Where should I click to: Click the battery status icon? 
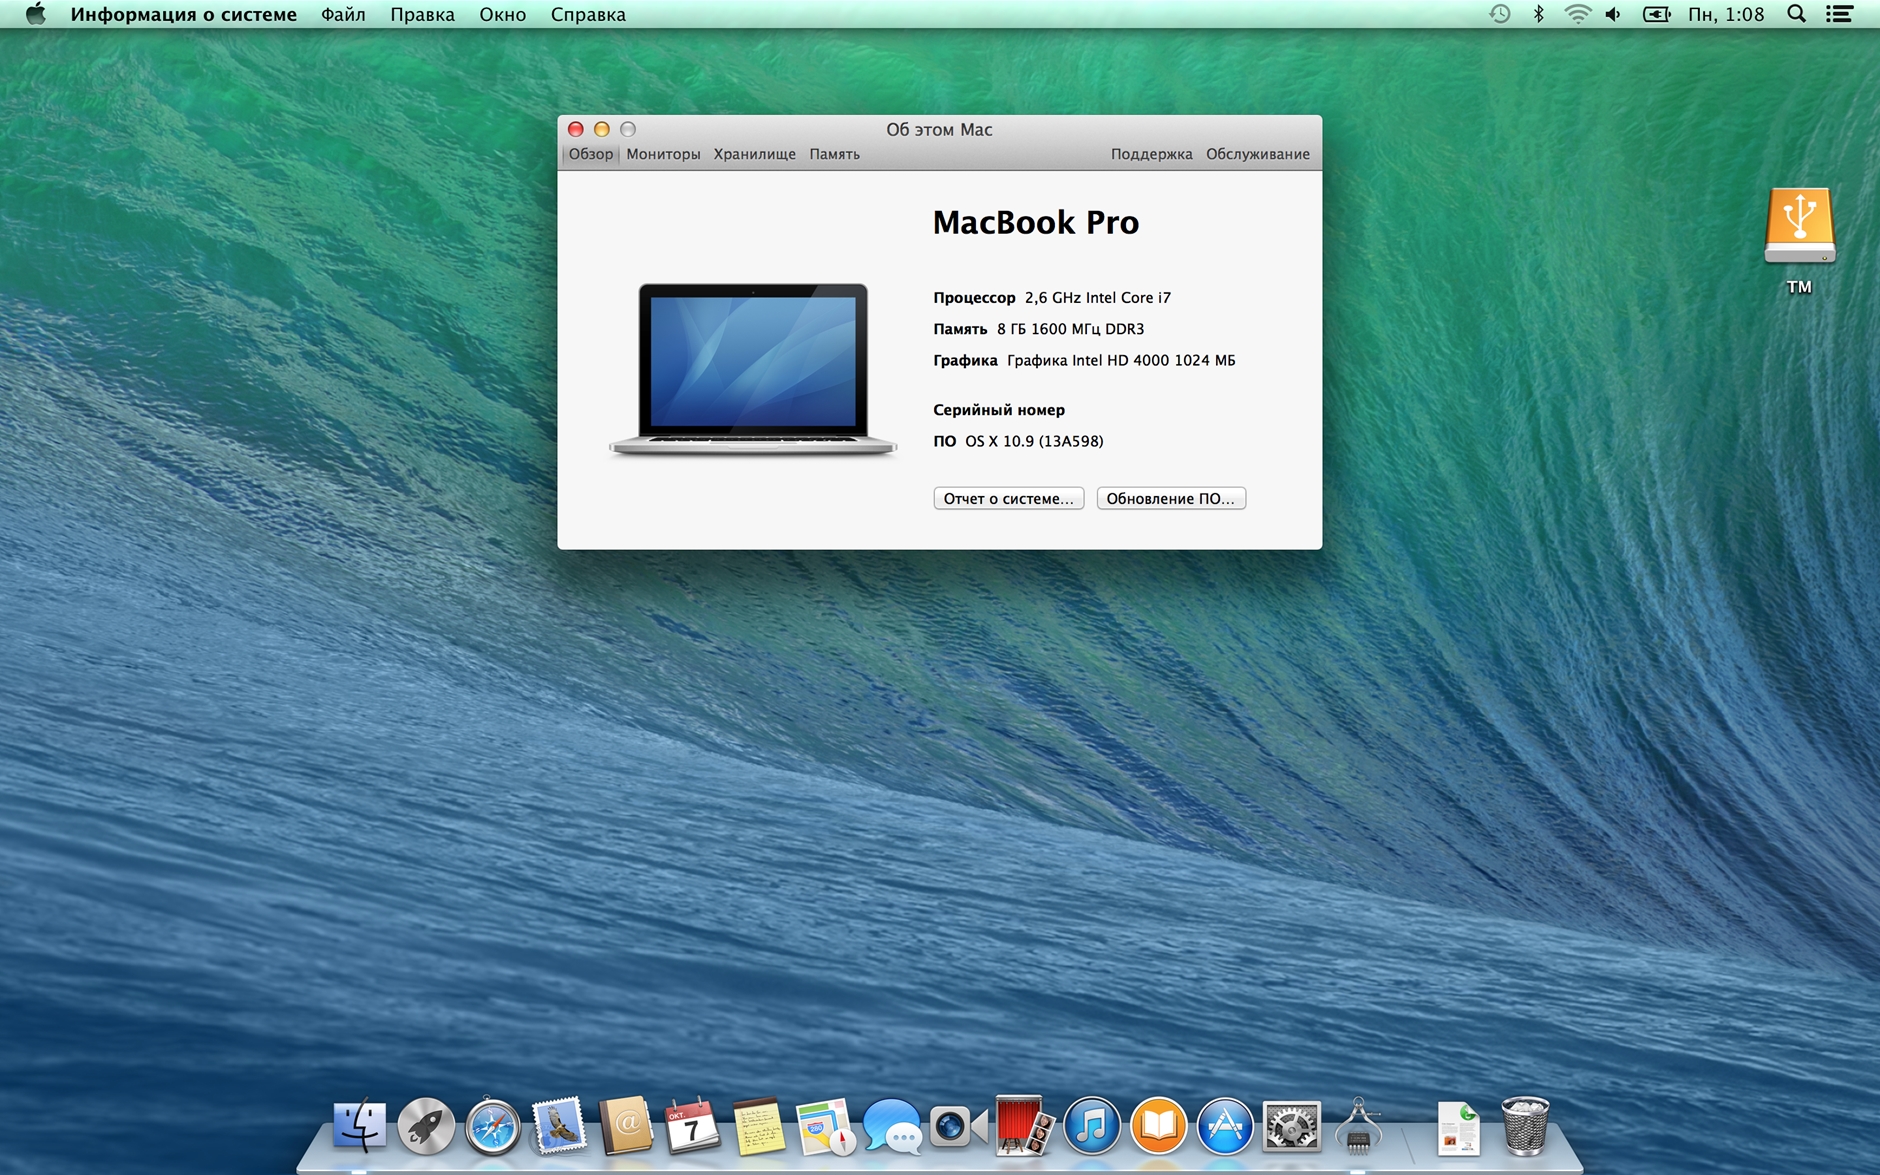click(x=1656, y=14)
